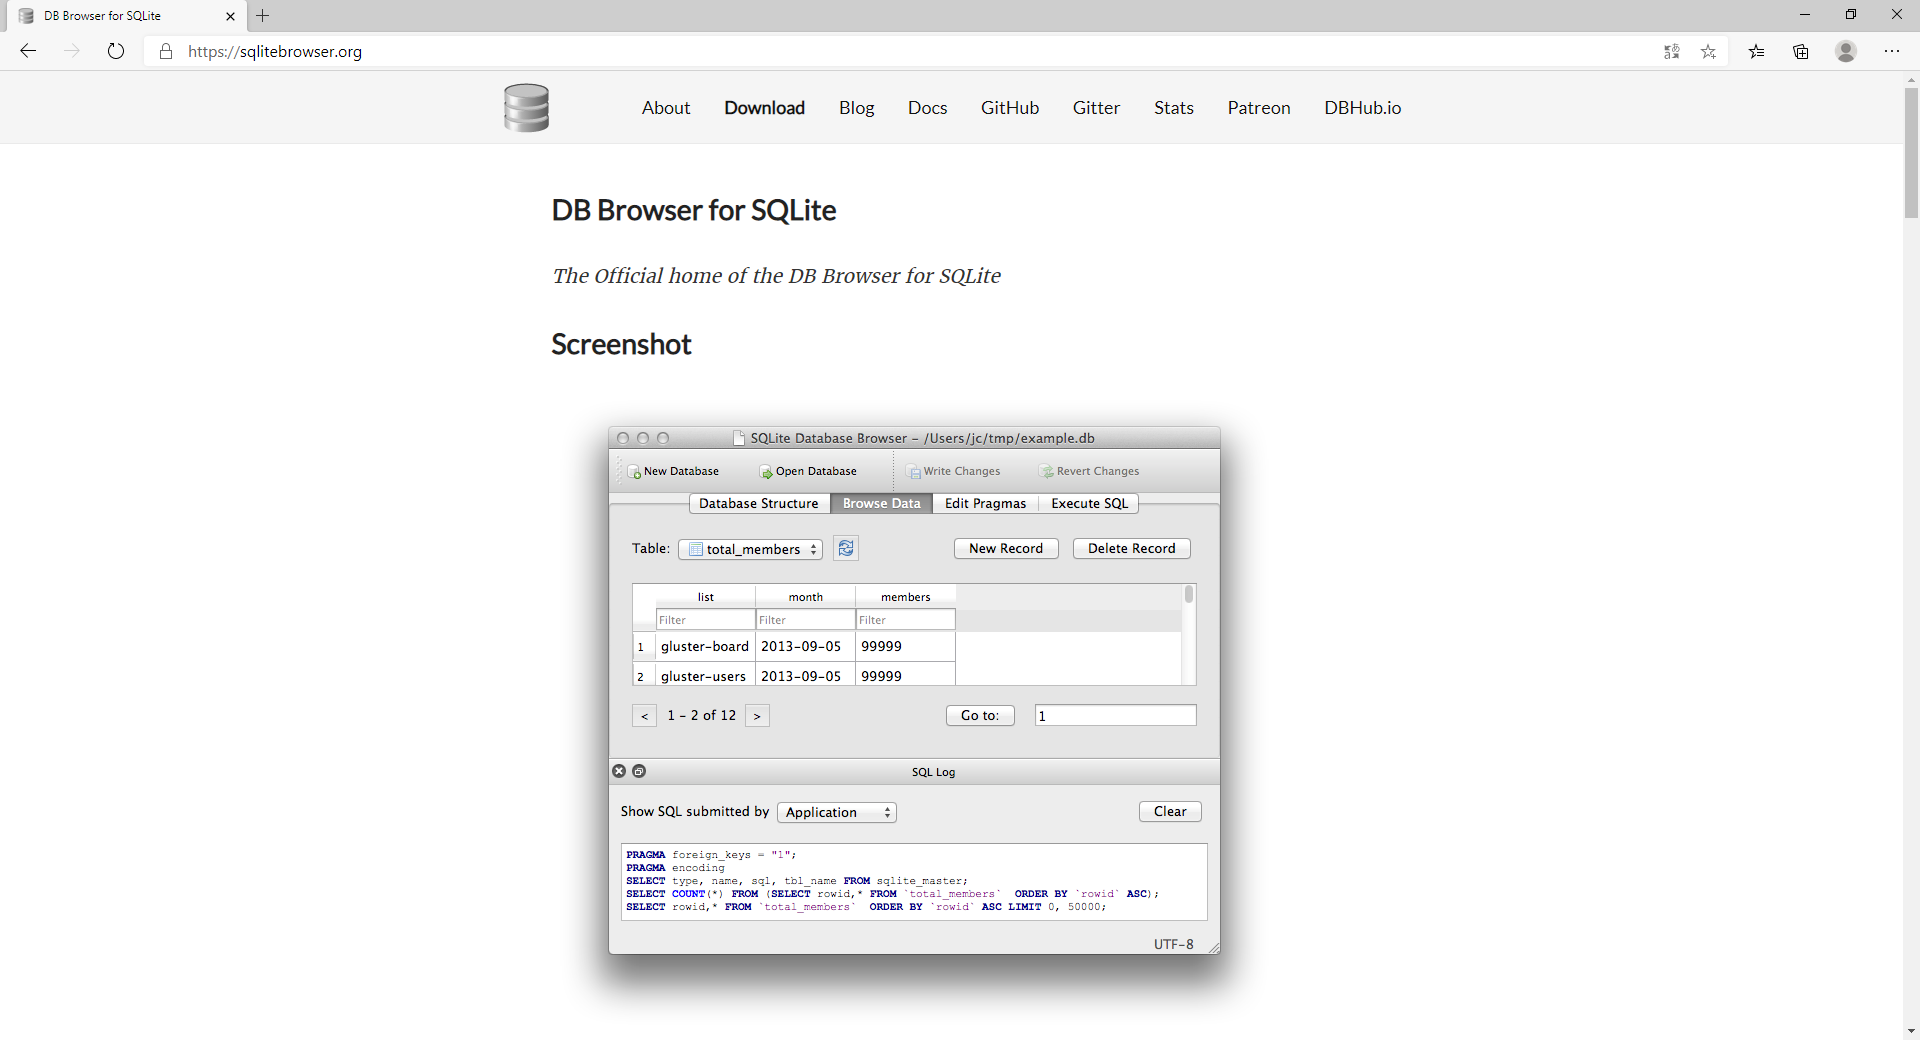Undock the SQL Log panel

(639, 771)
